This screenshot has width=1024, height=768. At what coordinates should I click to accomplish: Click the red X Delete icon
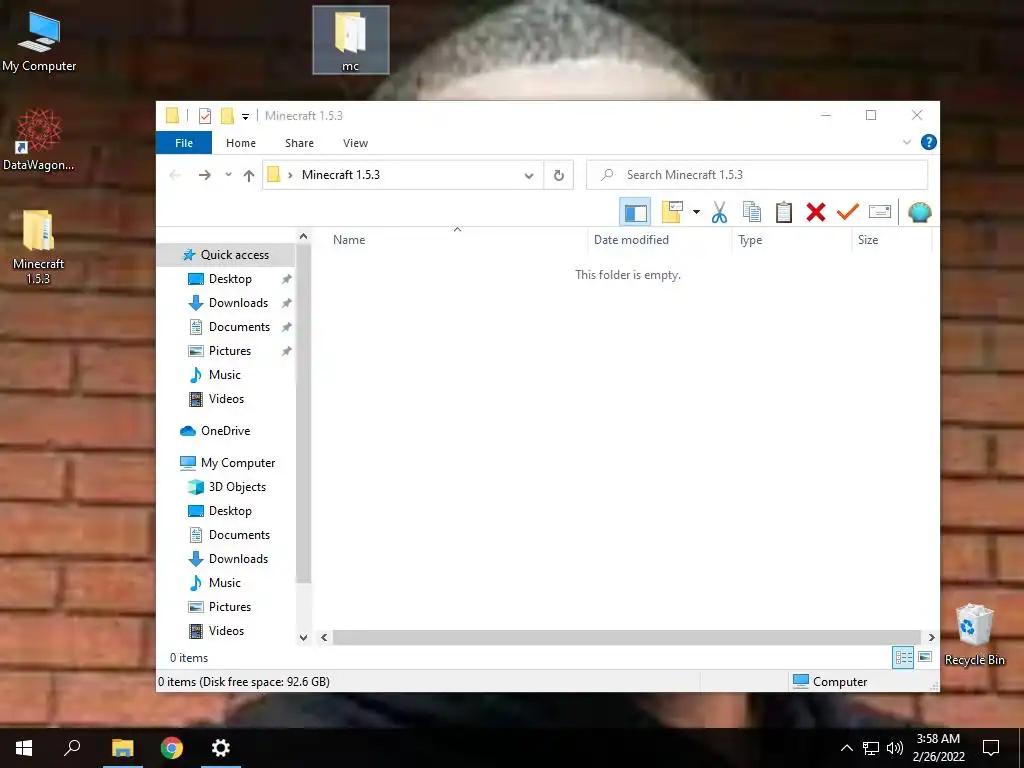816,212
